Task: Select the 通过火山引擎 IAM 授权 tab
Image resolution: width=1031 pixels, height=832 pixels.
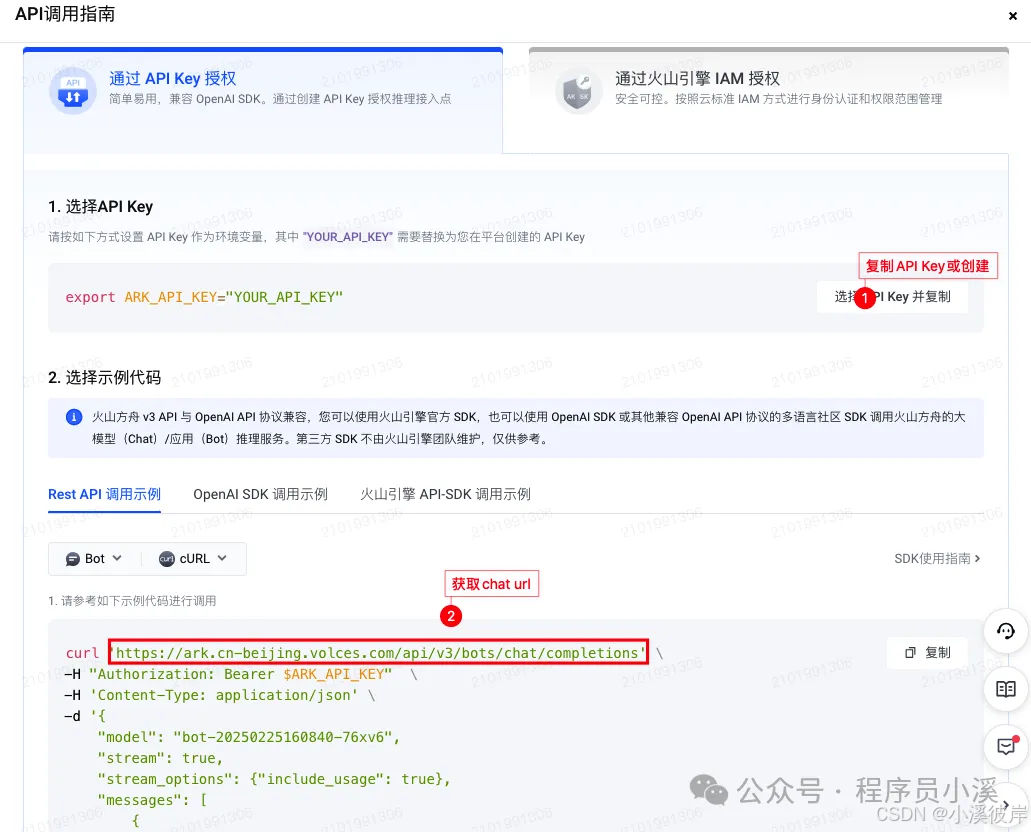Action: click(x=769, y=100)
